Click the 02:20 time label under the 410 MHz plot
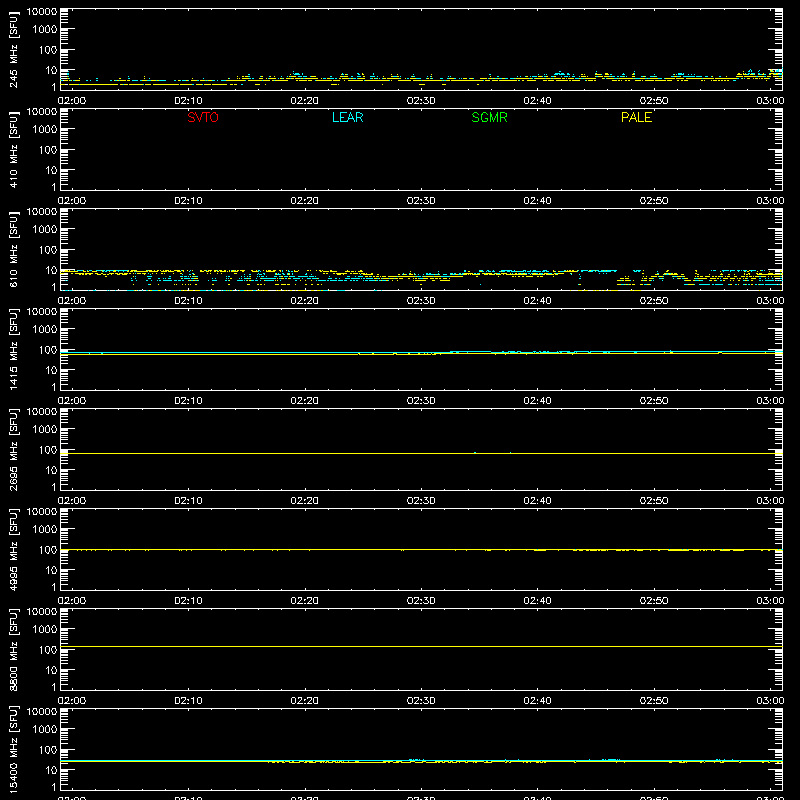This screenshot has width=800, height=800. pos(305,201)
